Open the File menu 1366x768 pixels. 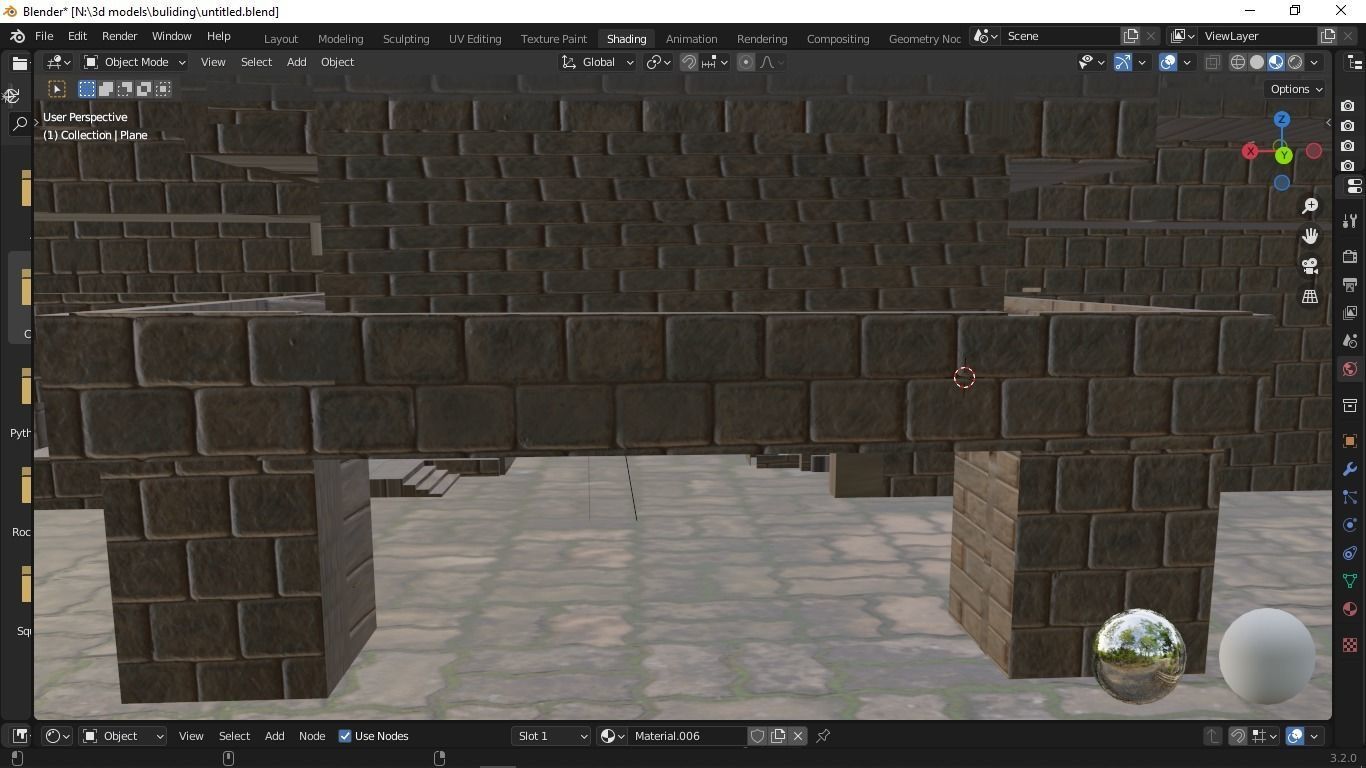point(44,36)
